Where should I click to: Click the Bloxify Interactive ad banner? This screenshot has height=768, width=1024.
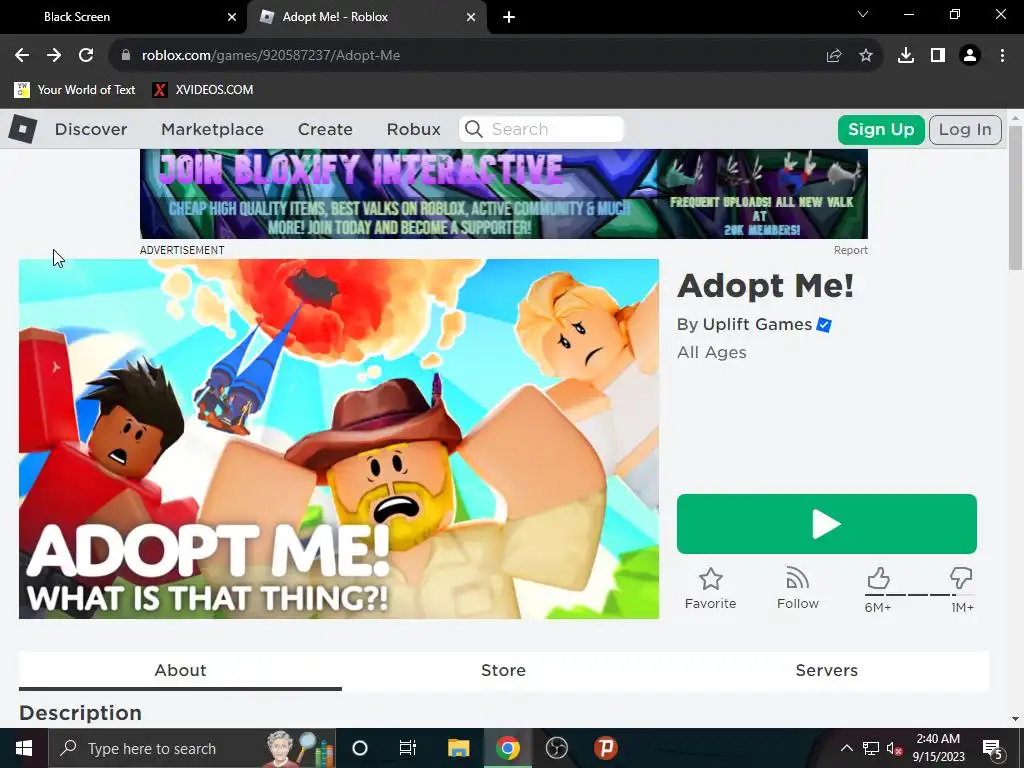coord(504,194)
